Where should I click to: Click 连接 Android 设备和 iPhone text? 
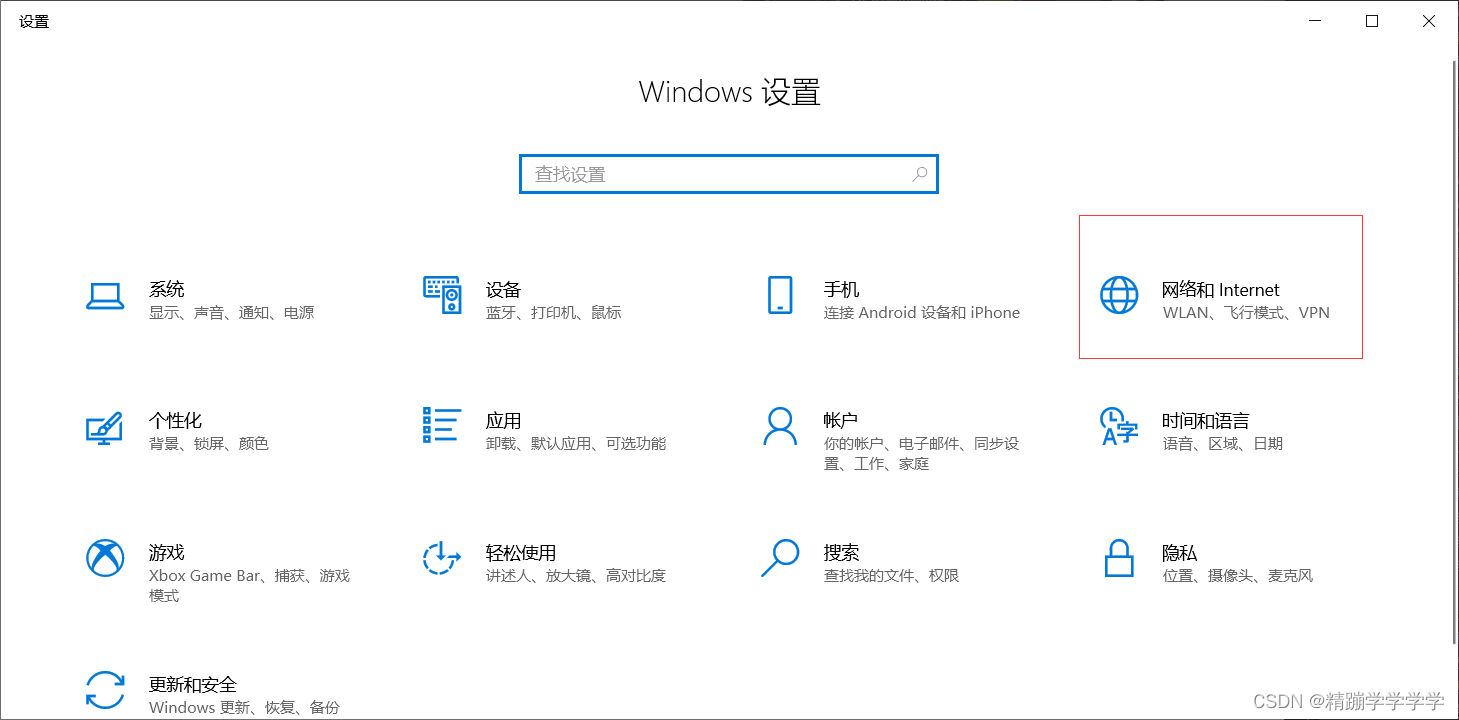tap(922, 313)
